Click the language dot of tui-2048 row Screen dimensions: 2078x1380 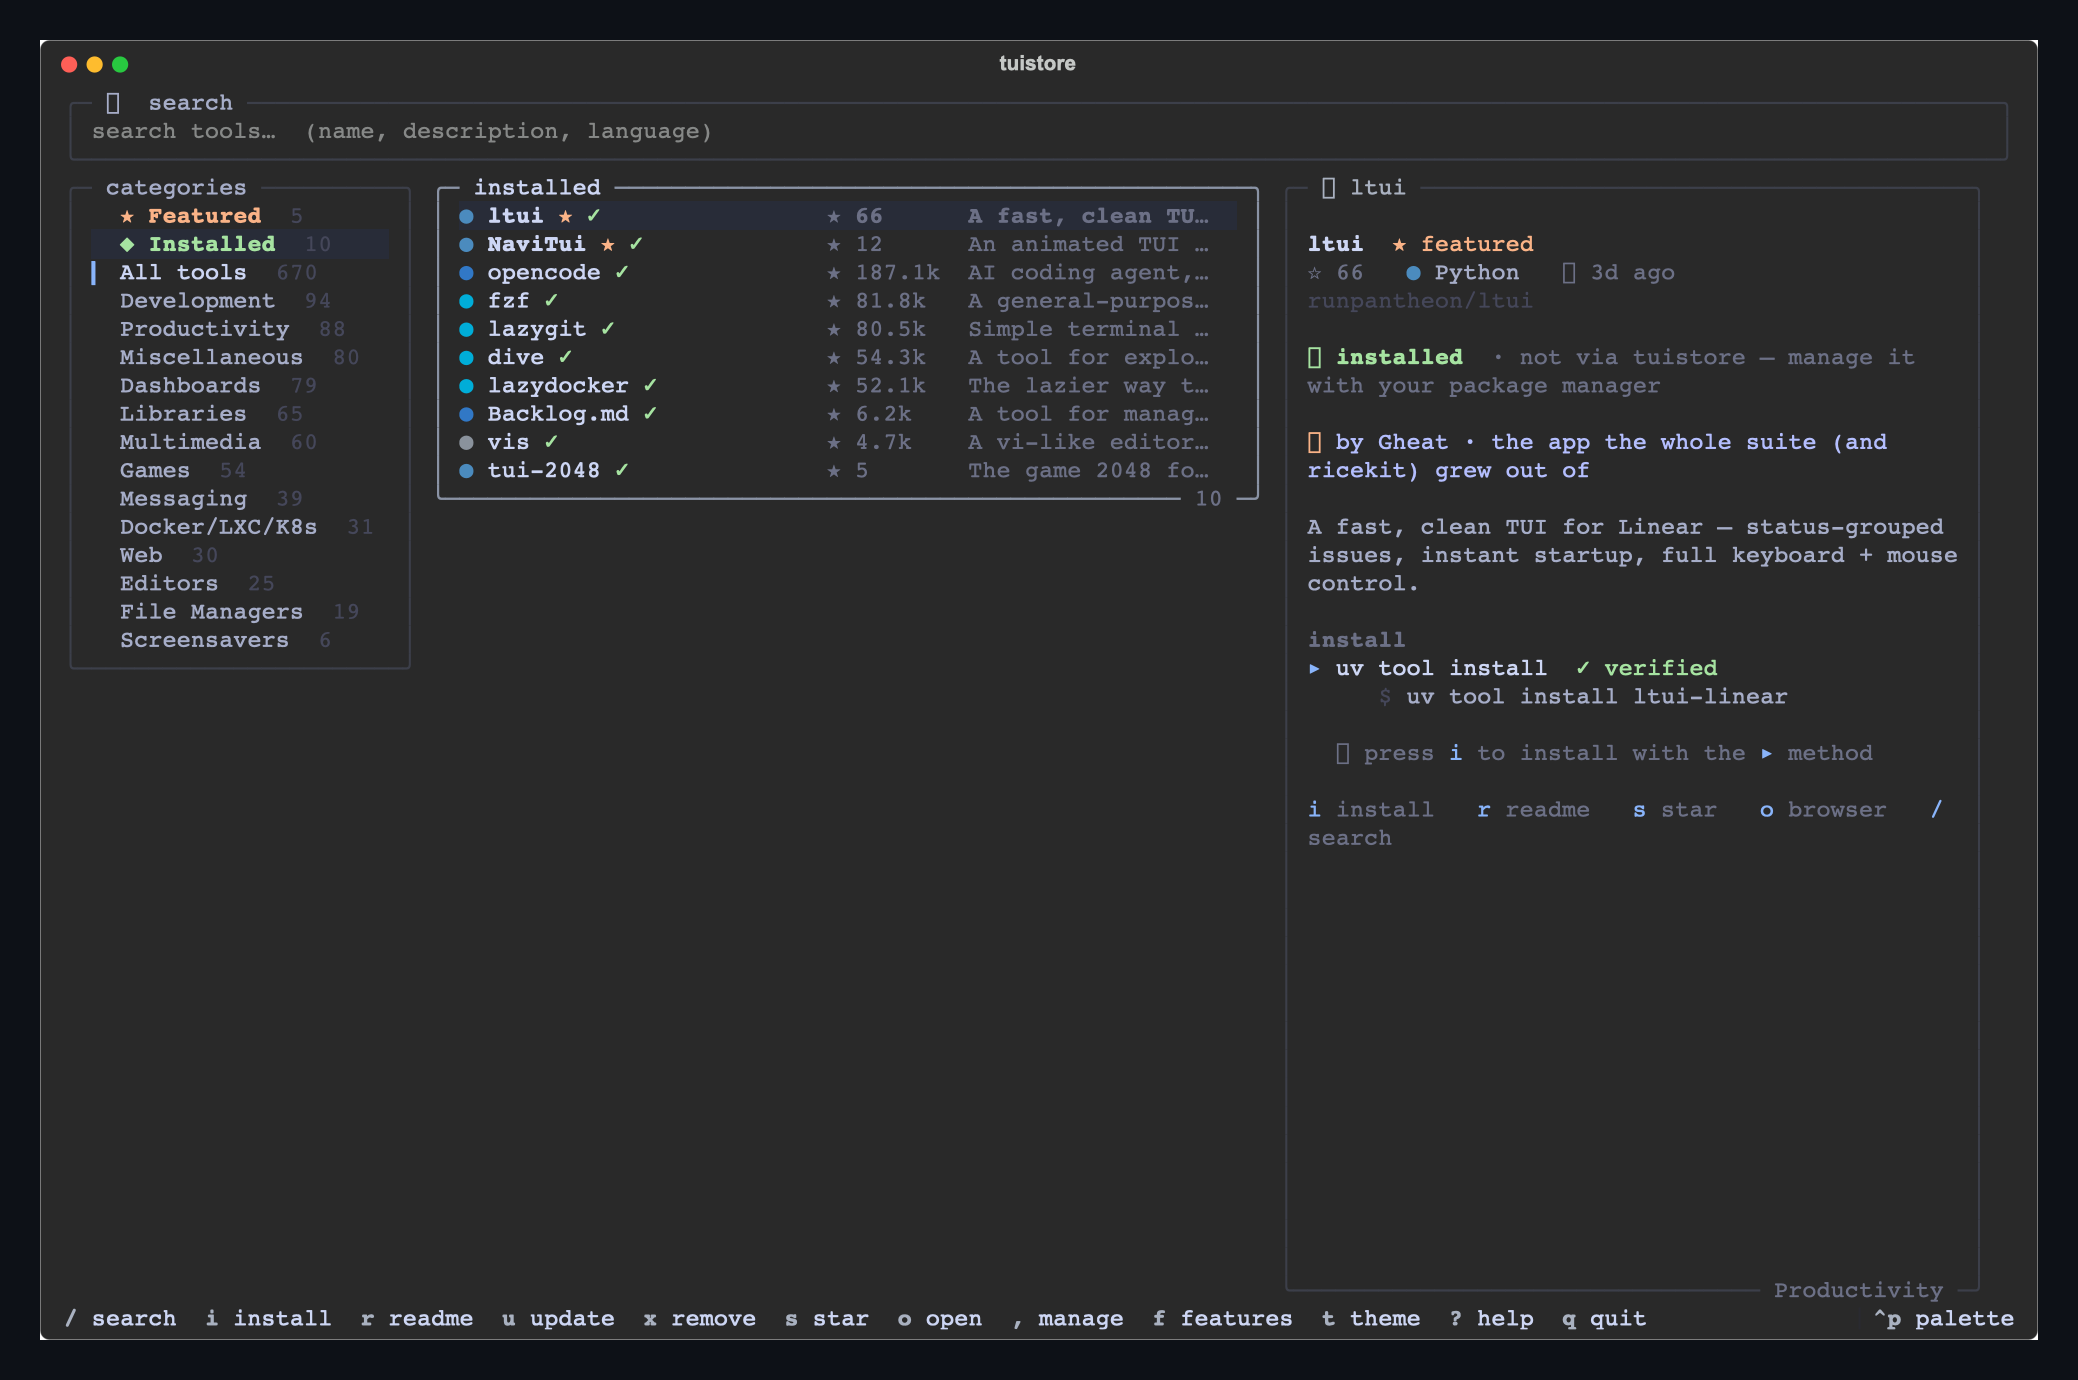point(466,470)
